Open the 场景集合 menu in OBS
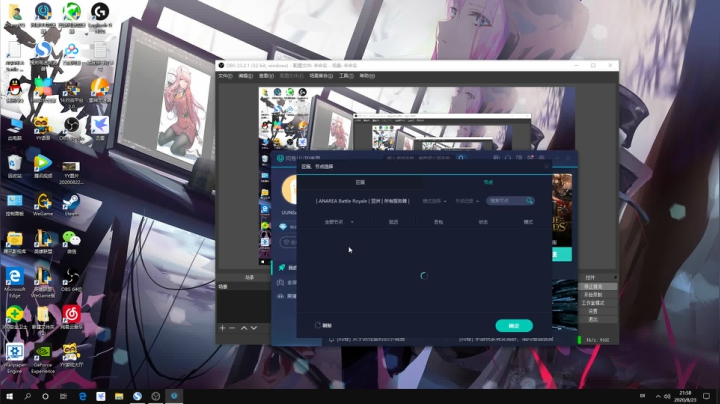Image resolution: width=720 pixels, height=404 pixels. [321, 76]
